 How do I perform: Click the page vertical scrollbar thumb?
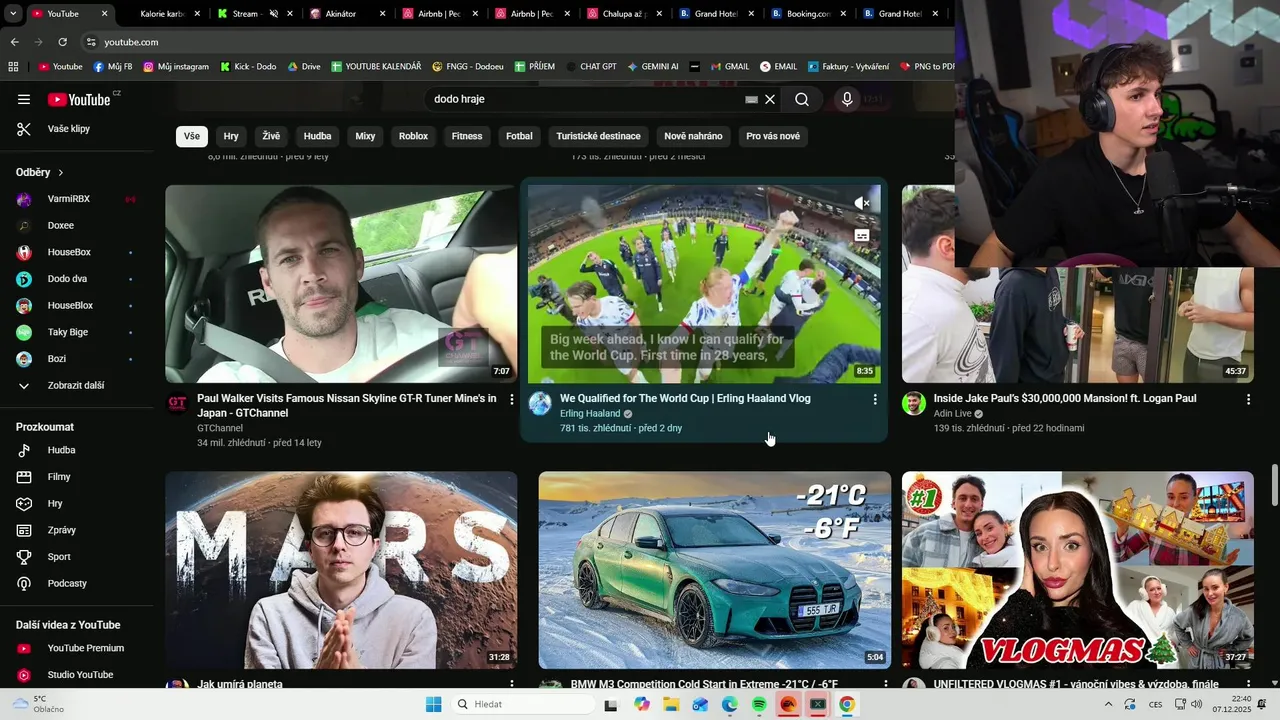[1274, 486]
